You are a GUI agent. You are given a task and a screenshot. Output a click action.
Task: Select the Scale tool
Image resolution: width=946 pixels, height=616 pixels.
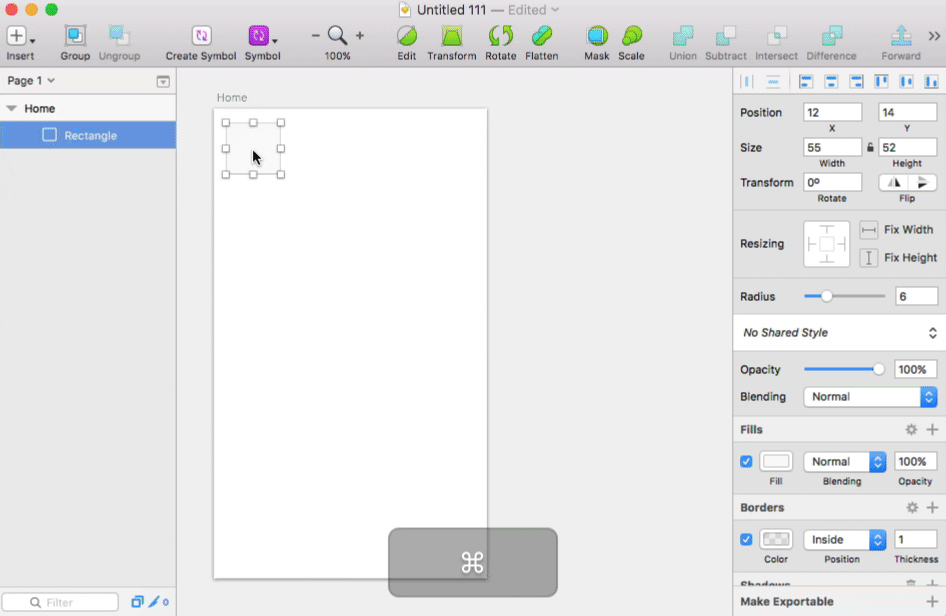631,37
